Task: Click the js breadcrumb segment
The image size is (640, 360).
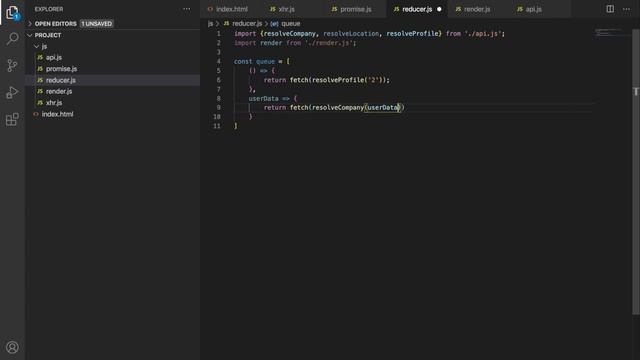Action: click(210, 24)
